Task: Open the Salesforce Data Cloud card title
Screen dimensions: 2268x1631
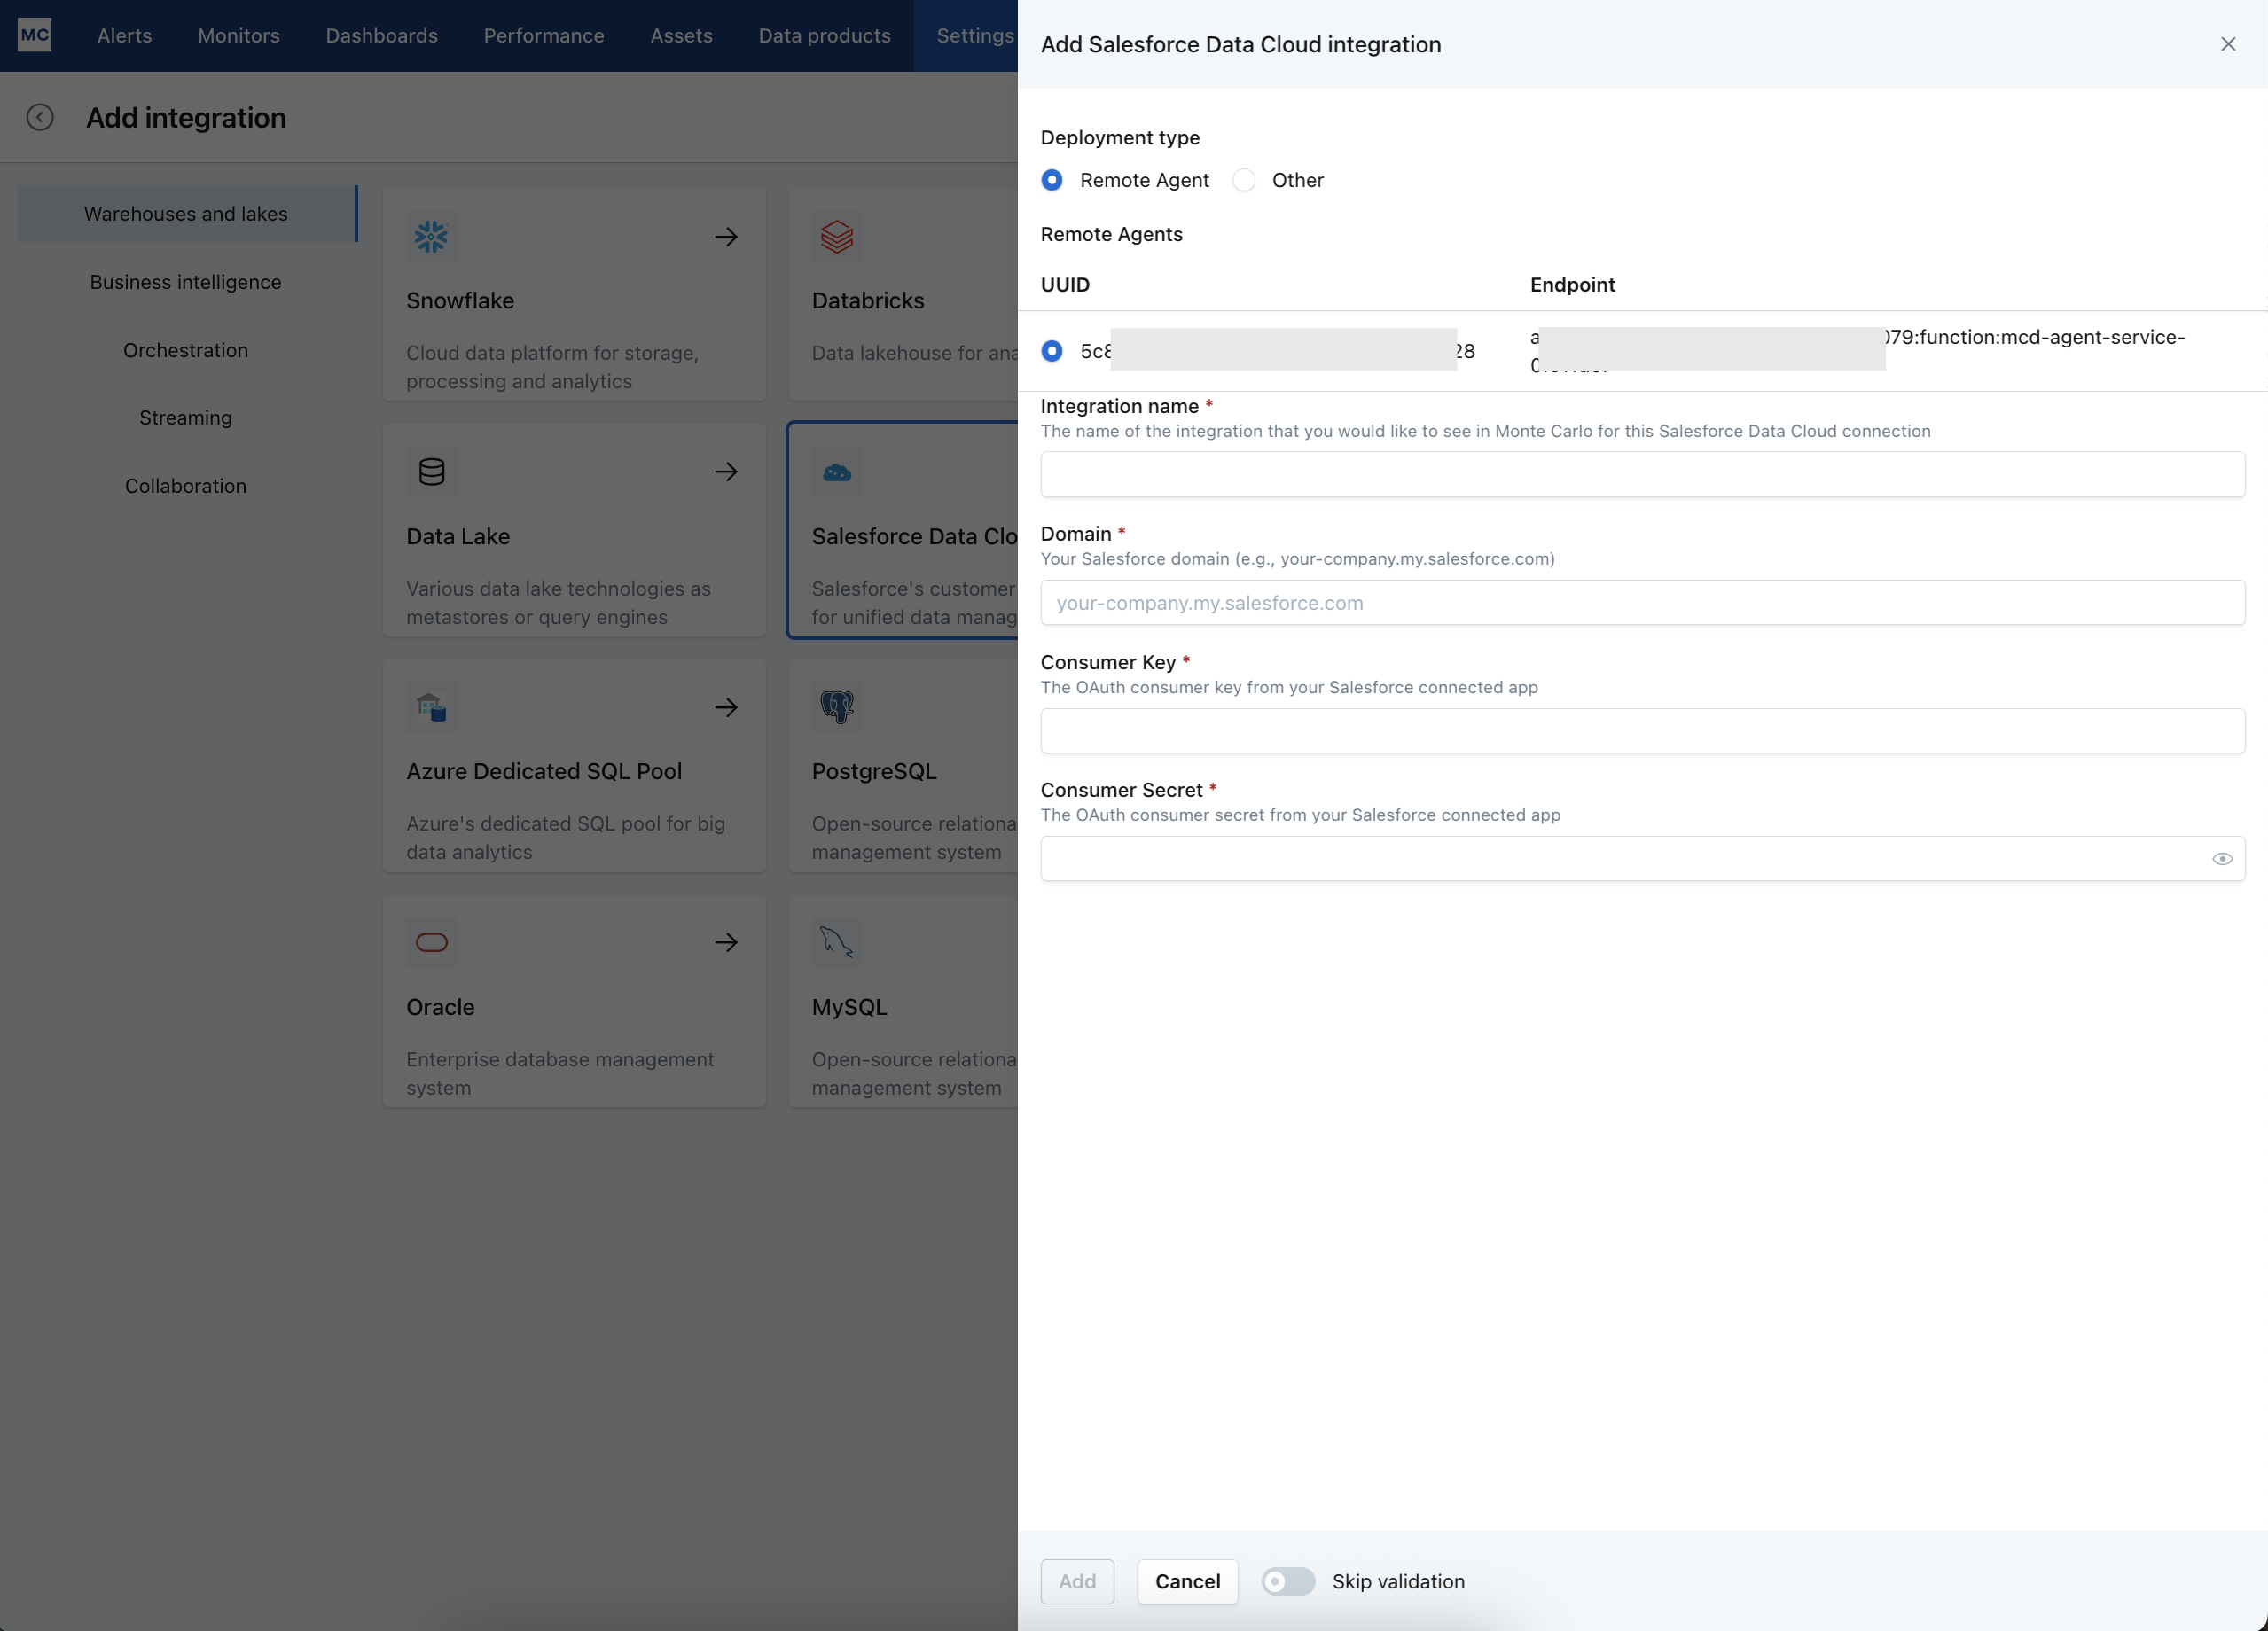Action: [x=914, y=537]
